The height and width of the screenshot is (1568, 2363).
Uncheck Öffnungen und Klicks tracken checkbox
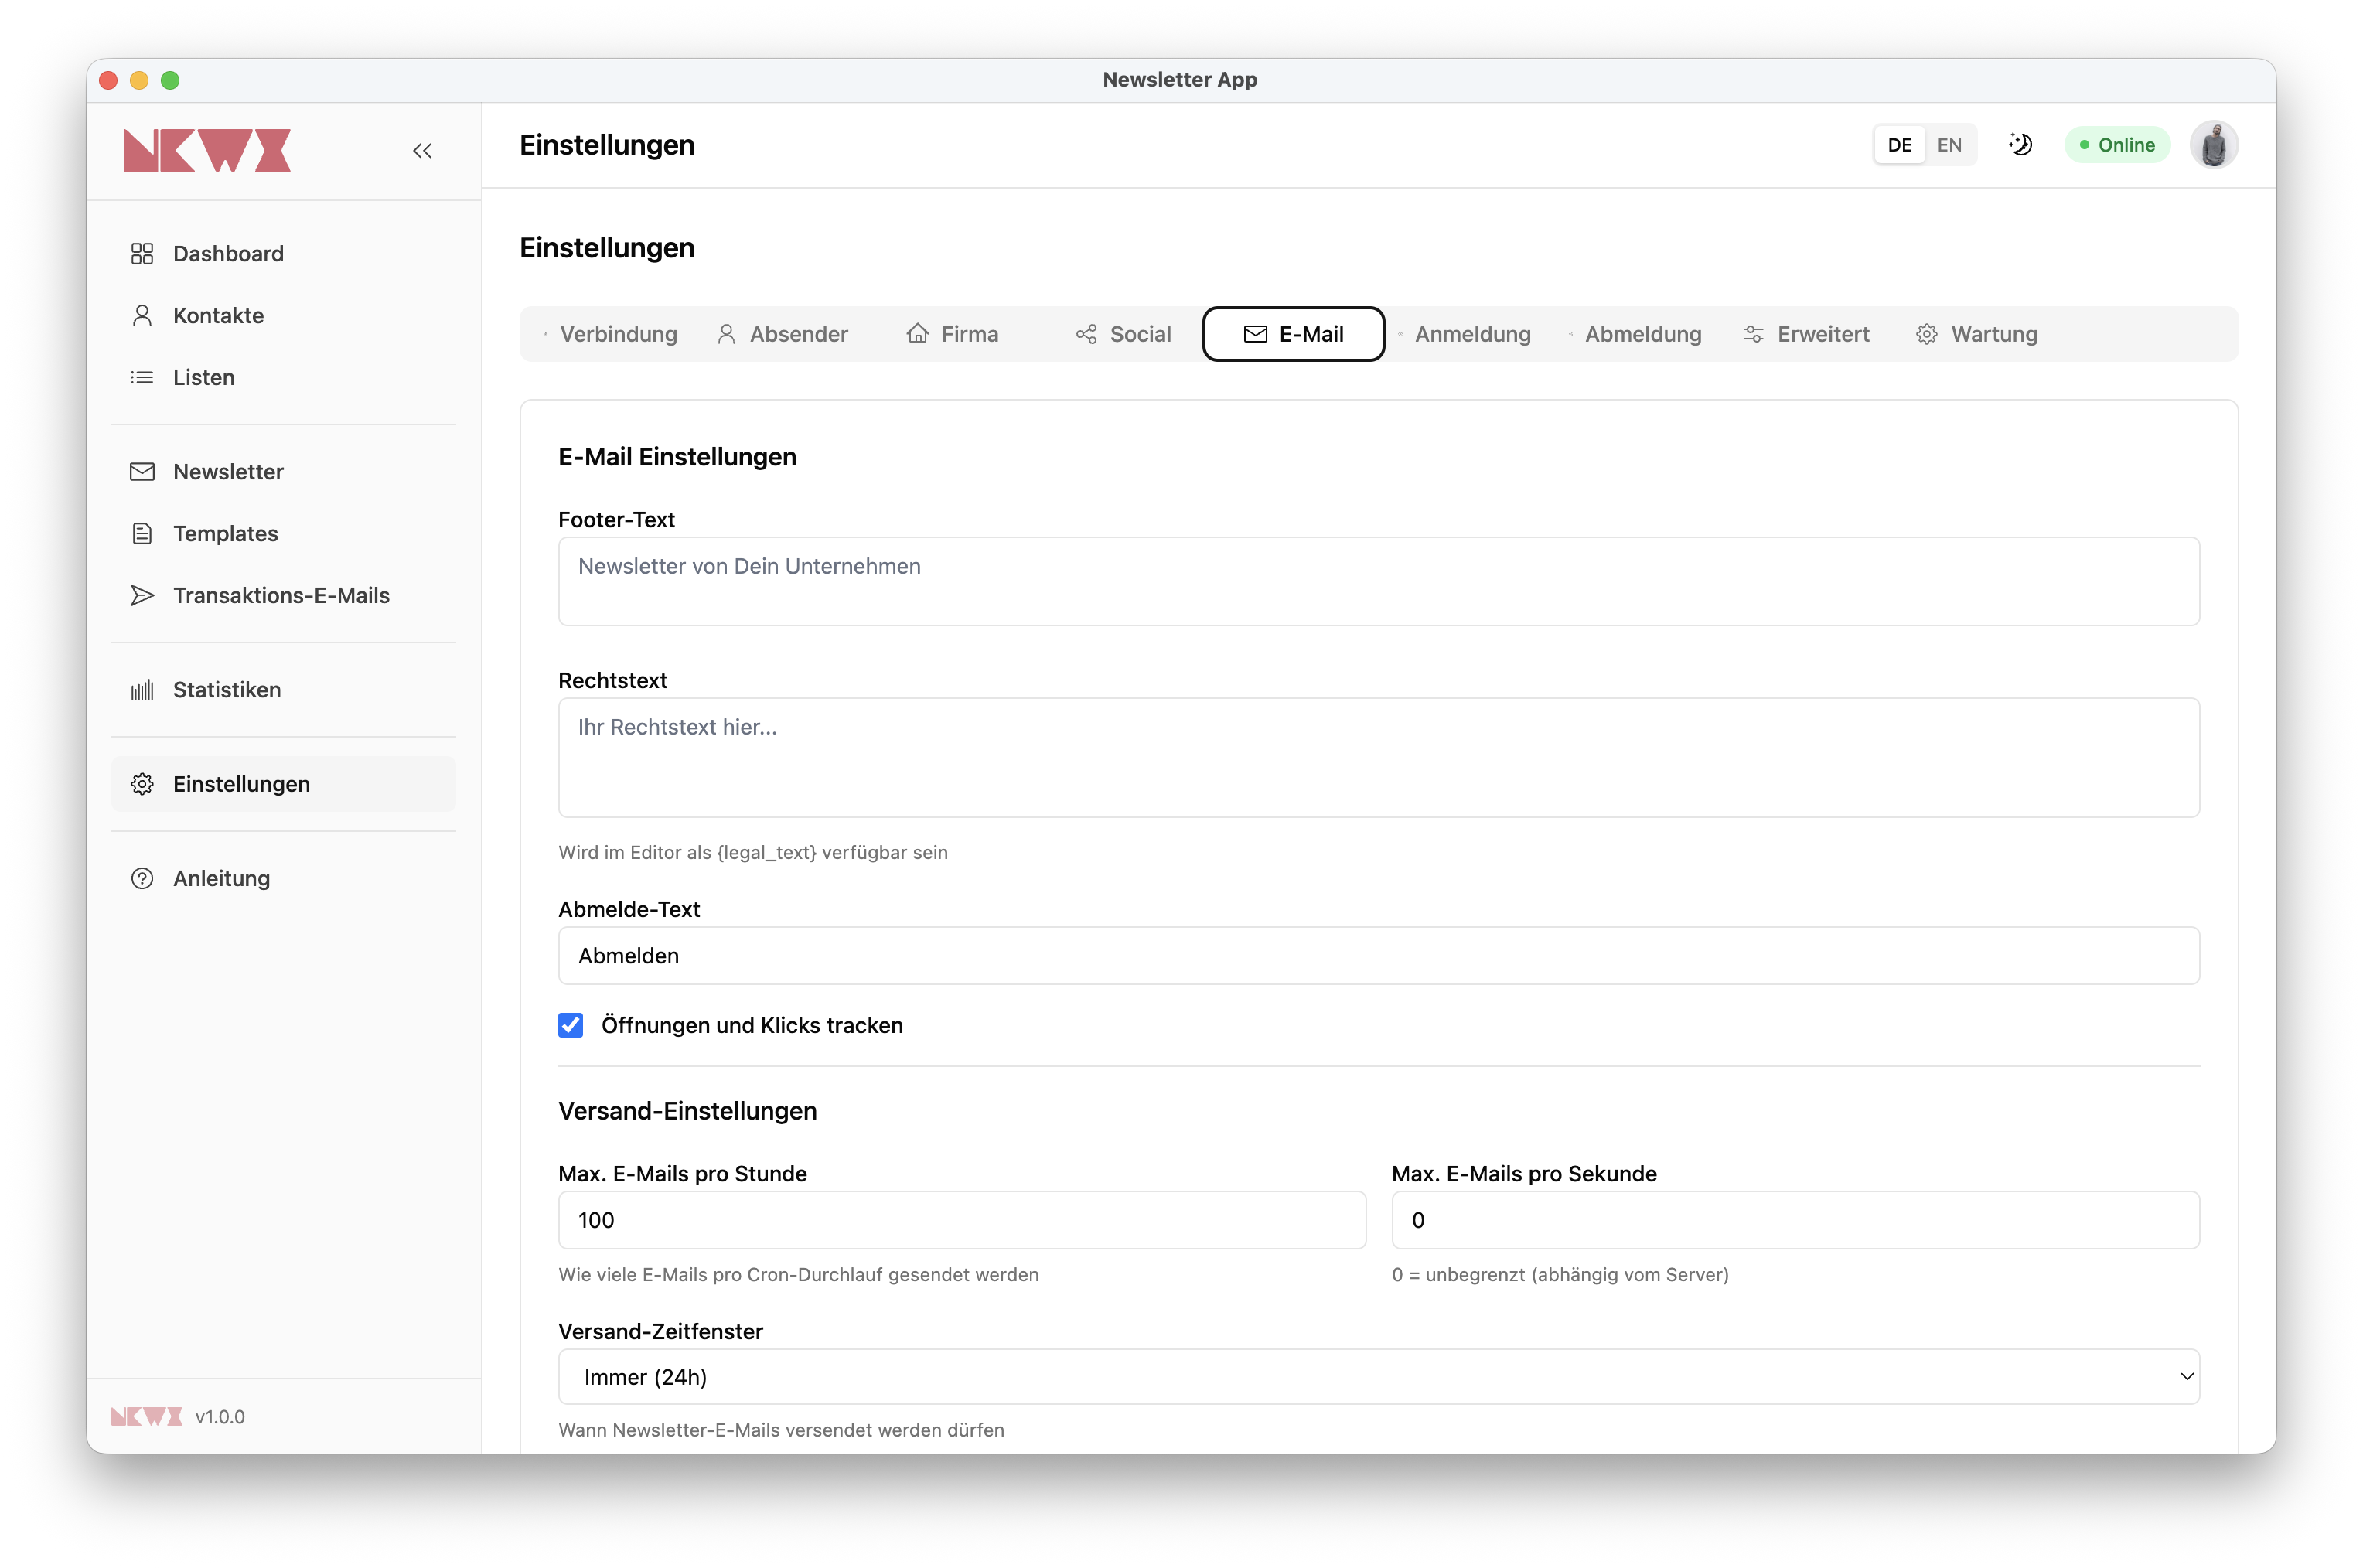(x=571, y=1025)
